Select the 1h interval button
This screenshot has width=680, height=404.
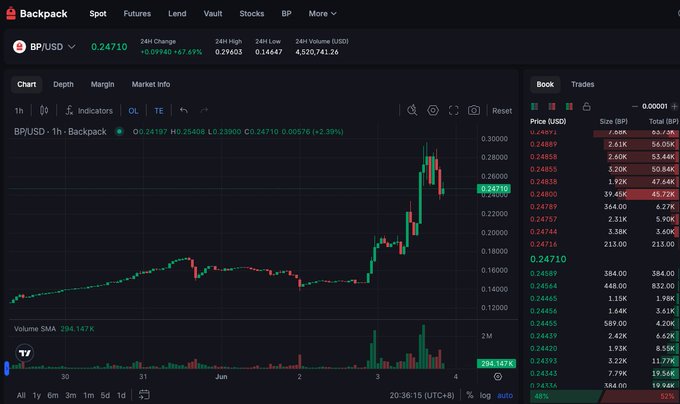(x=19, y=111)
